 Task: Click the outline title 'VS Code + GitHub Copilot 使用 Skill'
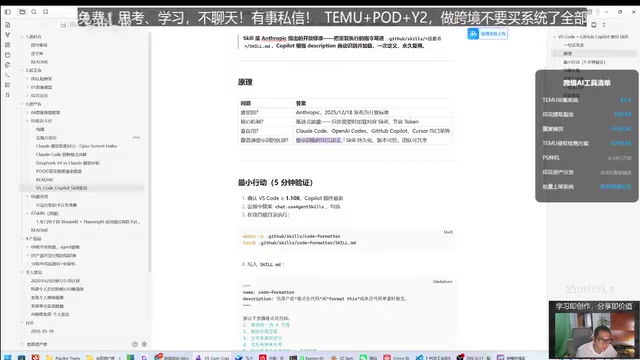pos(593,37)
